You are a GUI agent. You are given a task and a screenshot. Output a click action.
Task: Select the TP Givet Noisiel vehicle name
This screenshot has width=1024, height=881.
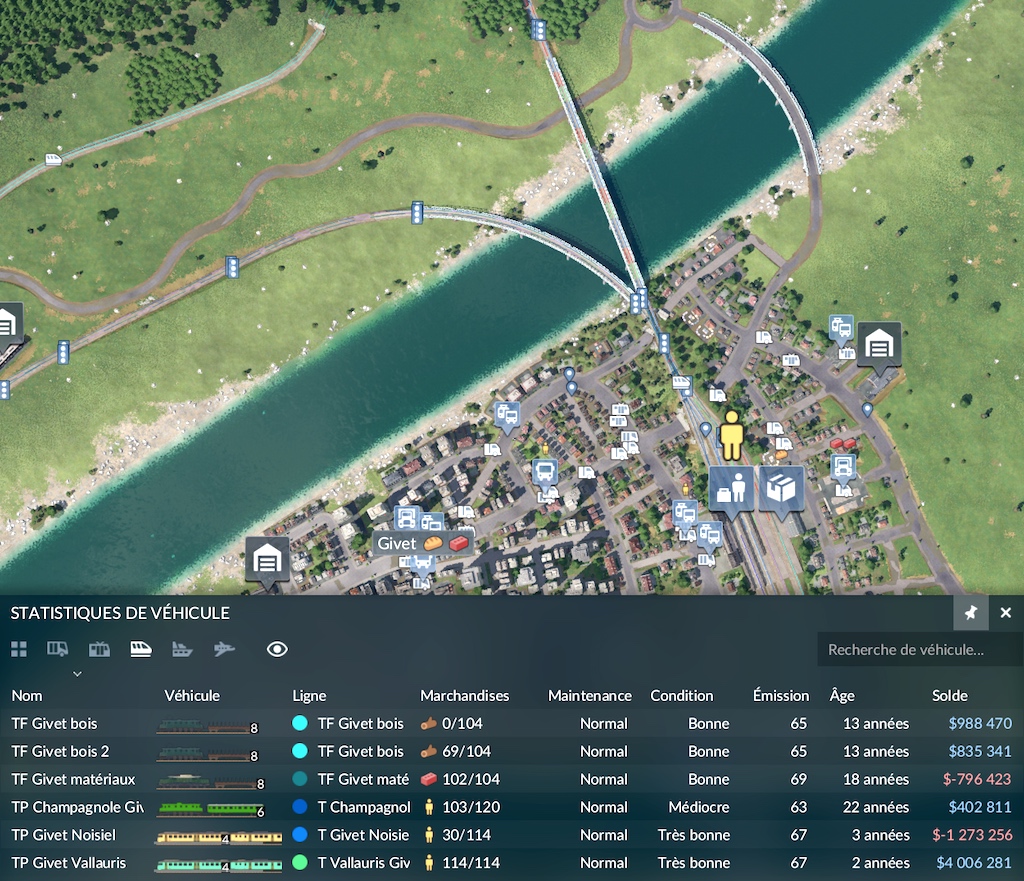[63, 835]
